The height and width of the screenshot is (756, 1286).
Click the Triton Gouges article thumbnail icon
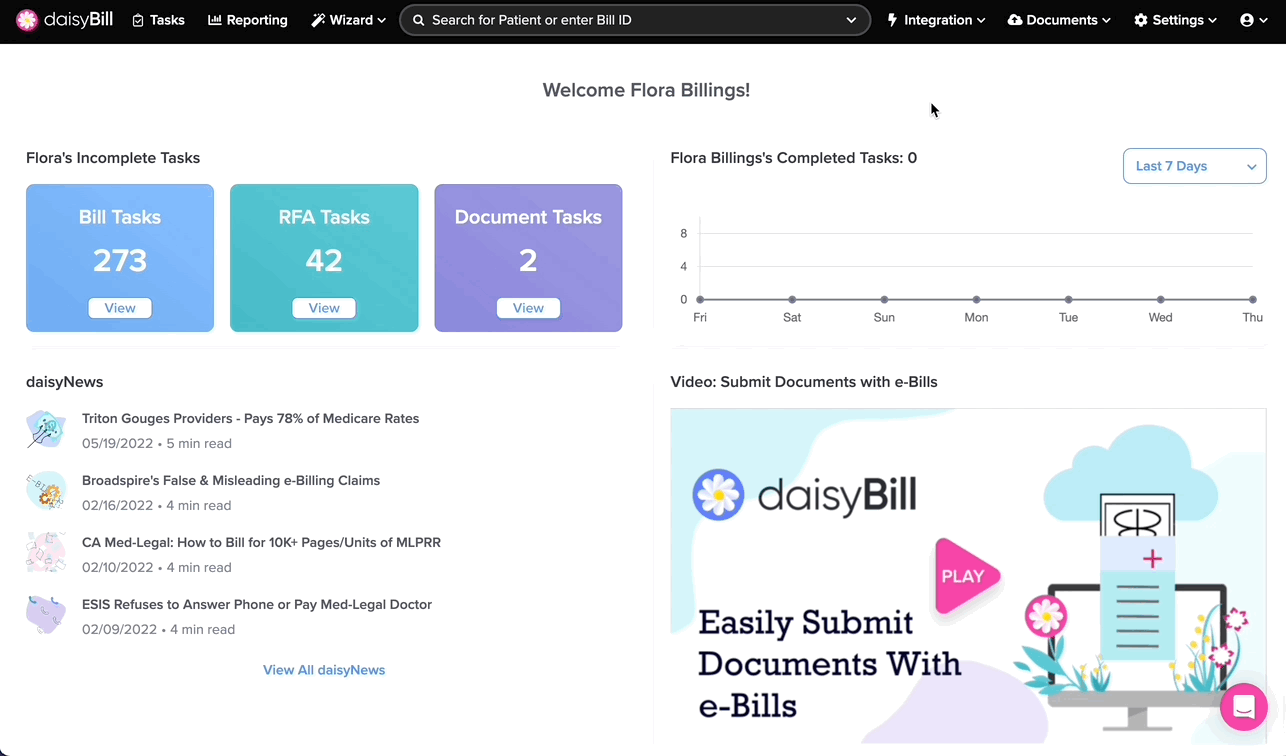tap(46, 430)
